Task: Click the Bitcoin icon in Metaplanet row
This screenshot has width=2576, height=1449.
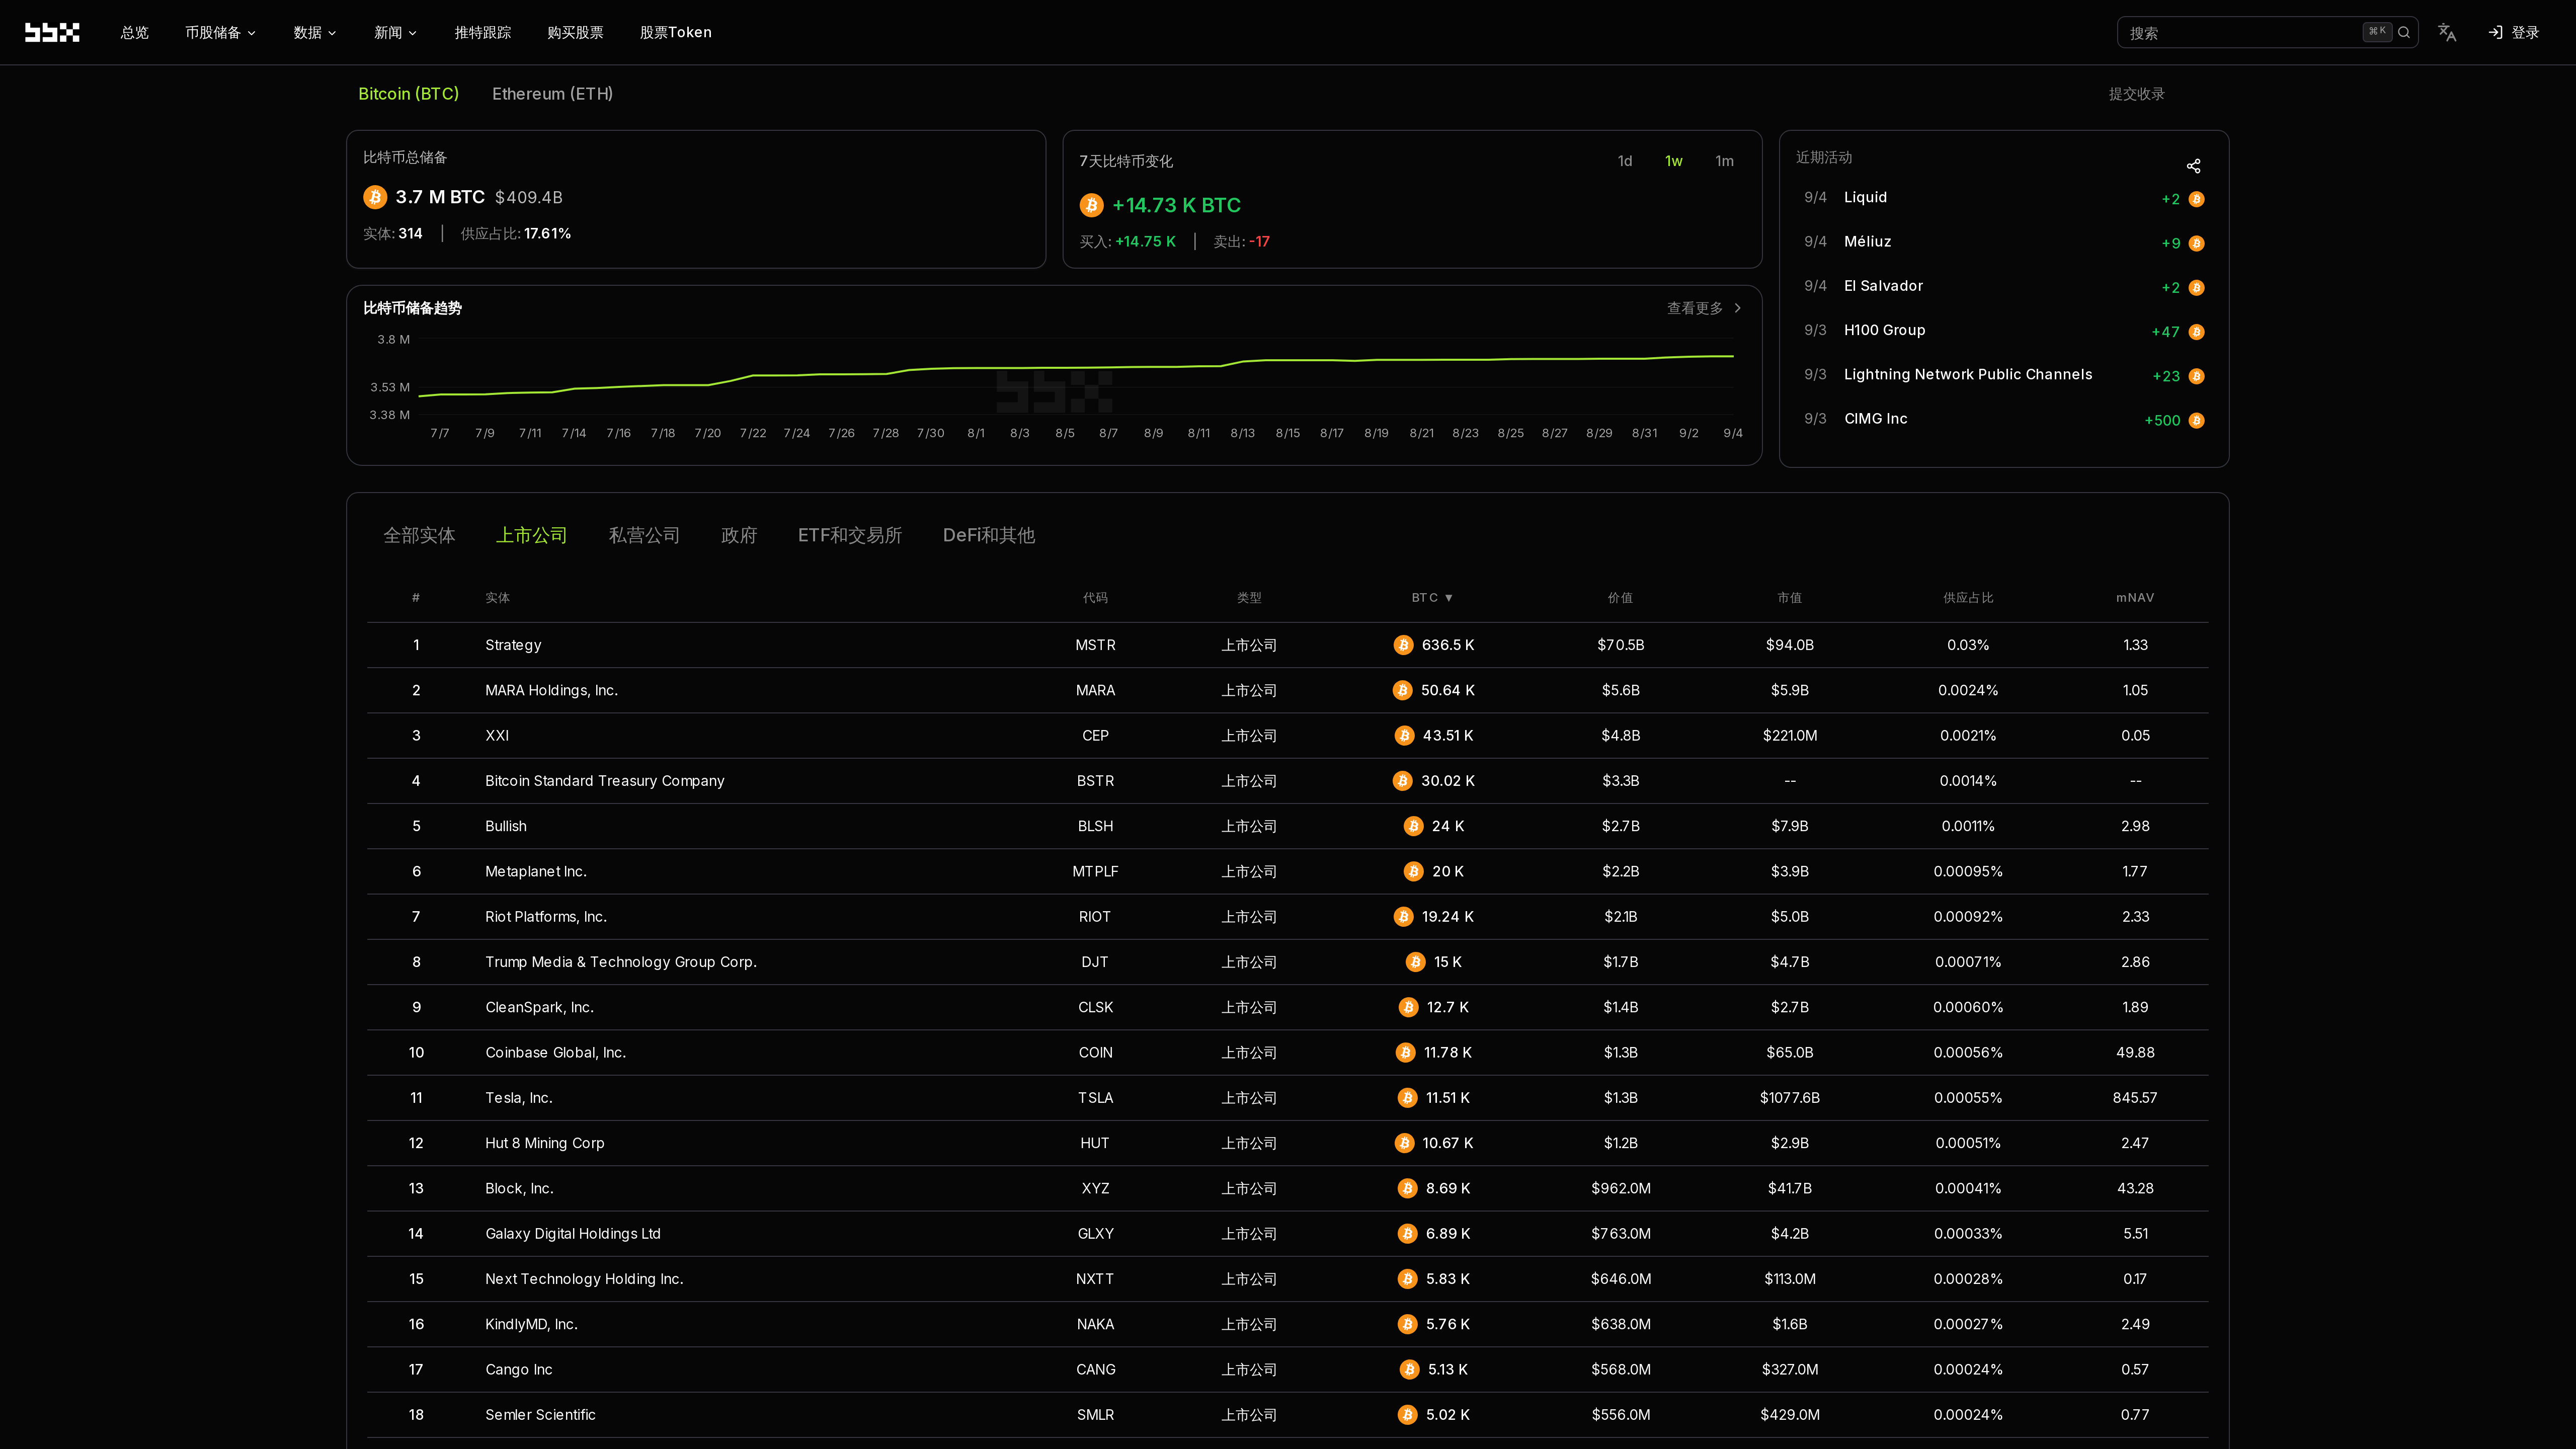Action: (1413, 871)
